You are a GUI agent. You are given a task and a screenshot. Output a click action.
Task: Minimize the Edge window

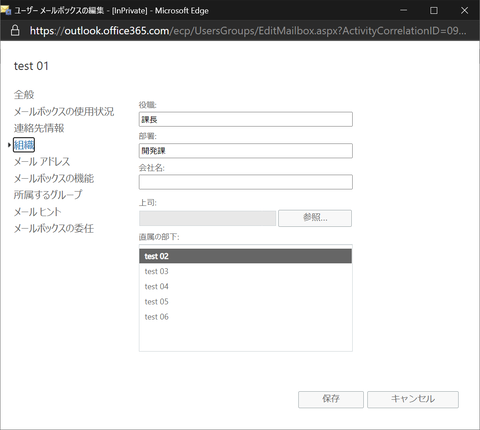[404, 10]
